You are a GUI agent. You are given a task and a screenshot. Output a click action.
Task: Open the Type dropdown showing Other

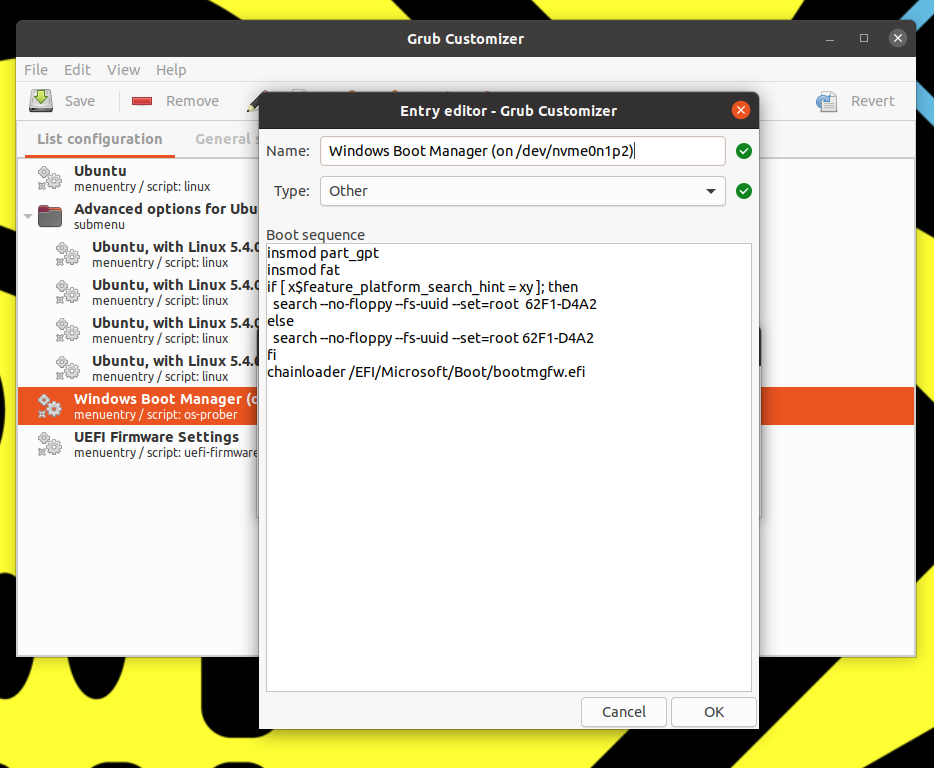522,191
